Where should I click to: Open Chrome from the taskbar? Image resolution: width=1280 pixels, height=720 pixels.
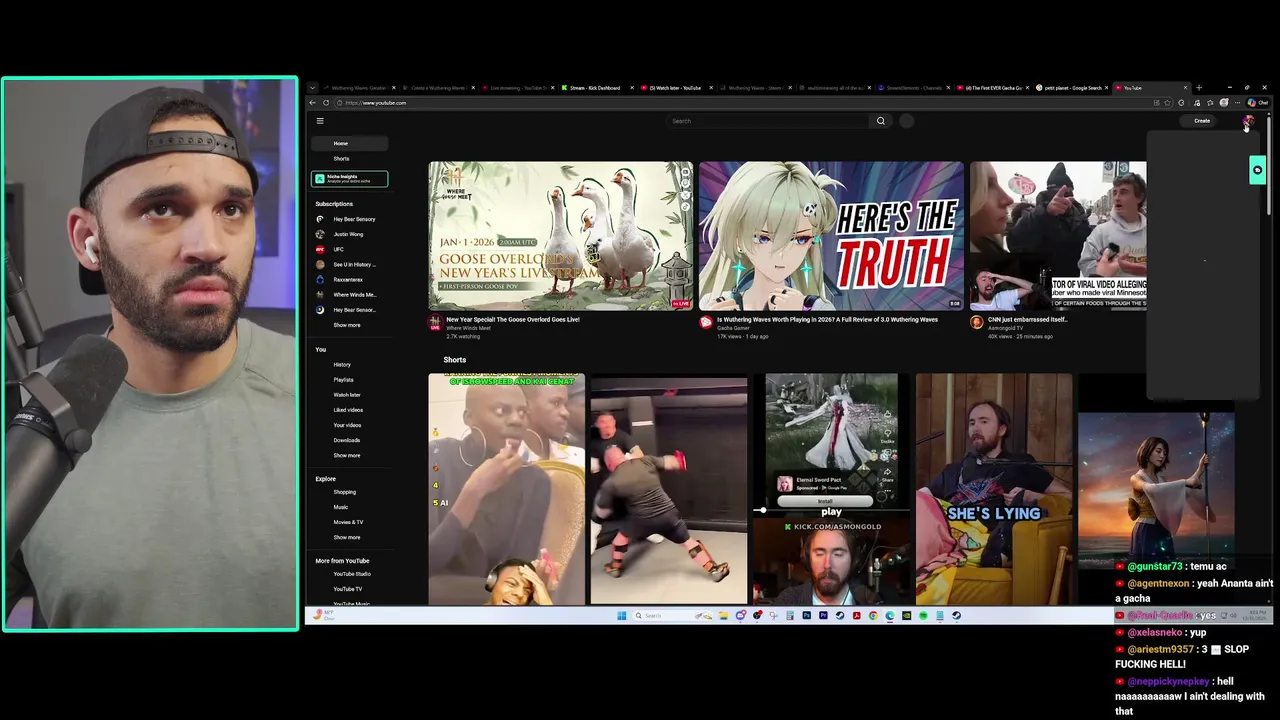(873, 616)
